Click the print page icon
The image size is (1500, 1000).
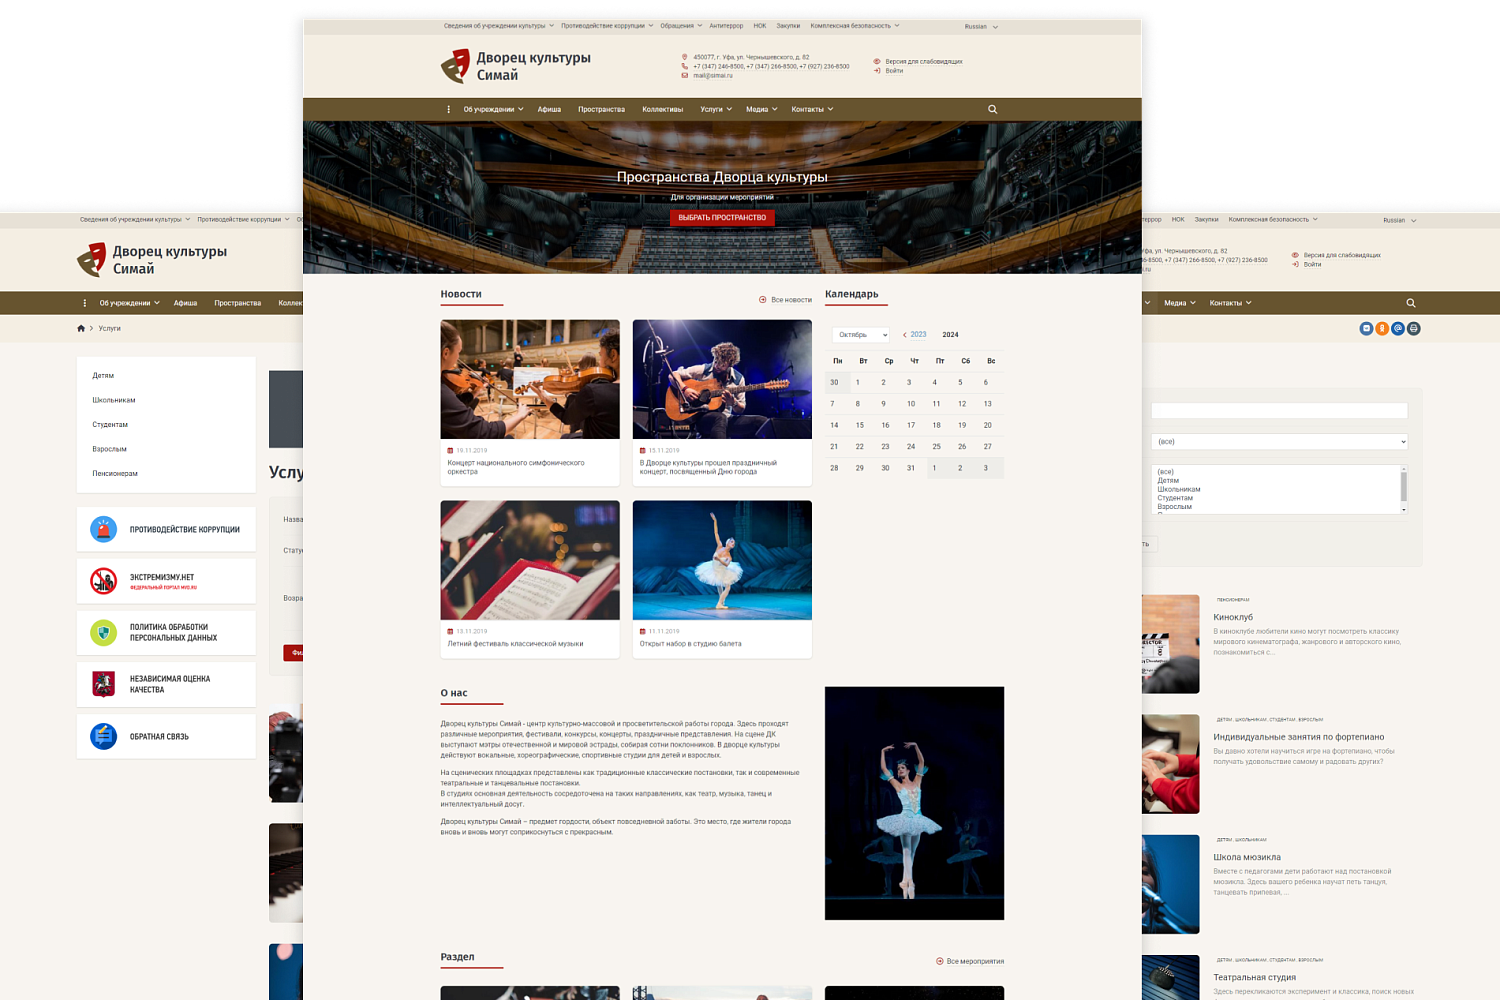pos(1414,328)
